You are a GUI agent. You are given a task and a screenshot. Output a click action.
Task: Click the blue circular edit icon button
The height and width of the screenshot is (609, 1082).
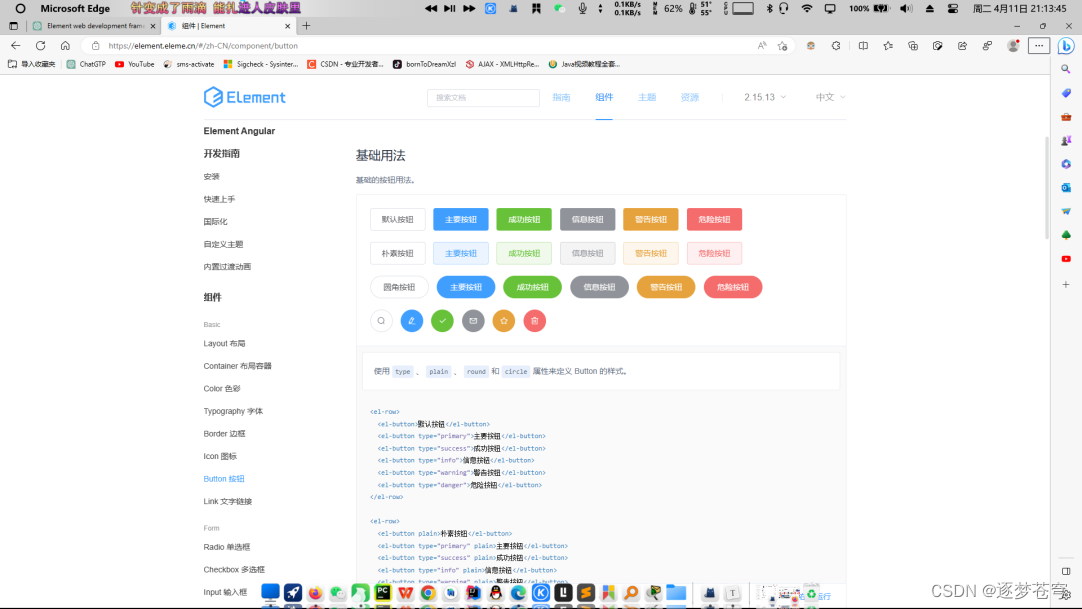[412, 321]
